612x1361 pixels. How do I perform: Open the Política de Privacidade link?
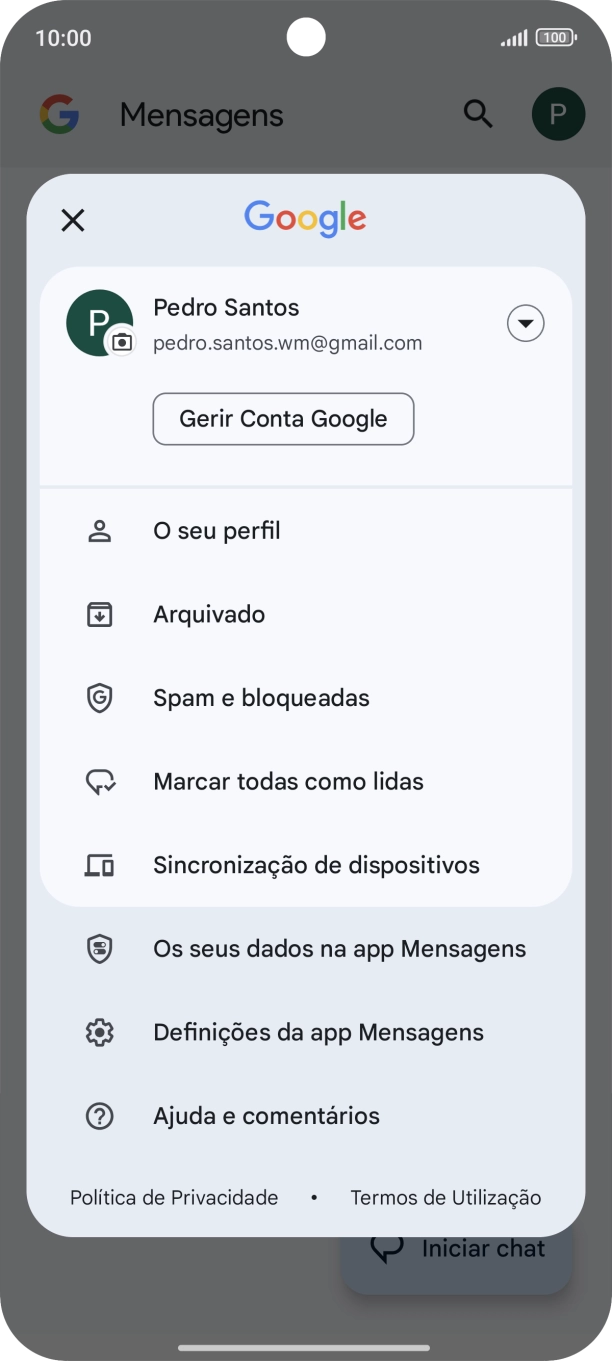(x=174, y=1197)
